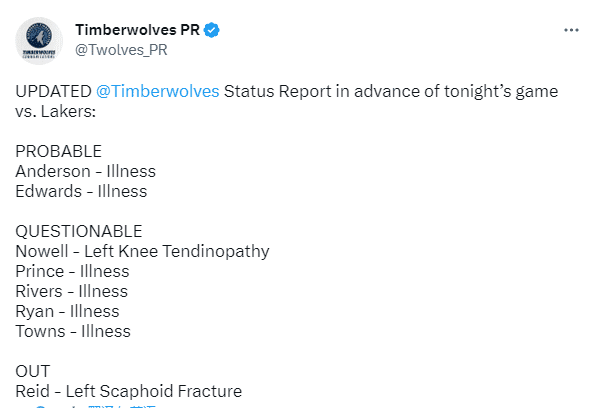589x408 pixels.
Task: Click the Nowell Left Knee Tendinopathy line
Action: point(142,252)
